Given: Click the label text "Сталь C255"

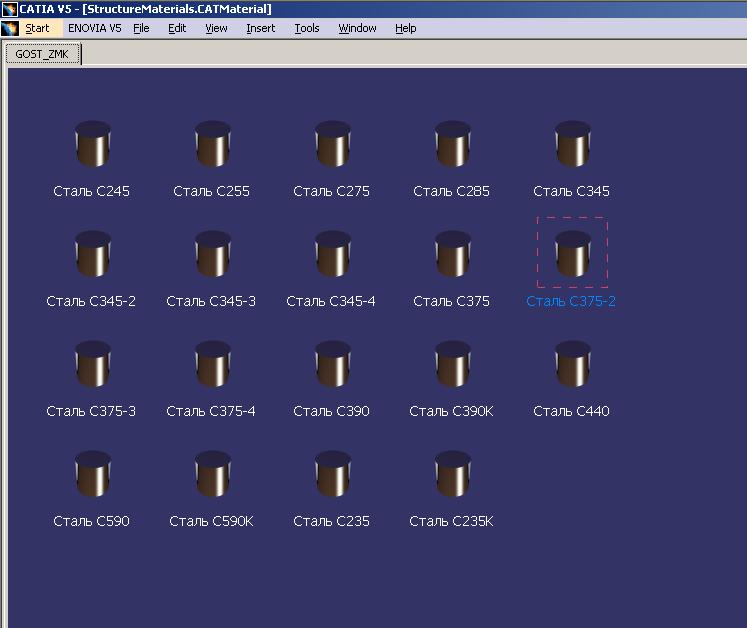Looking at the screenshot, I should pos(212,191).
